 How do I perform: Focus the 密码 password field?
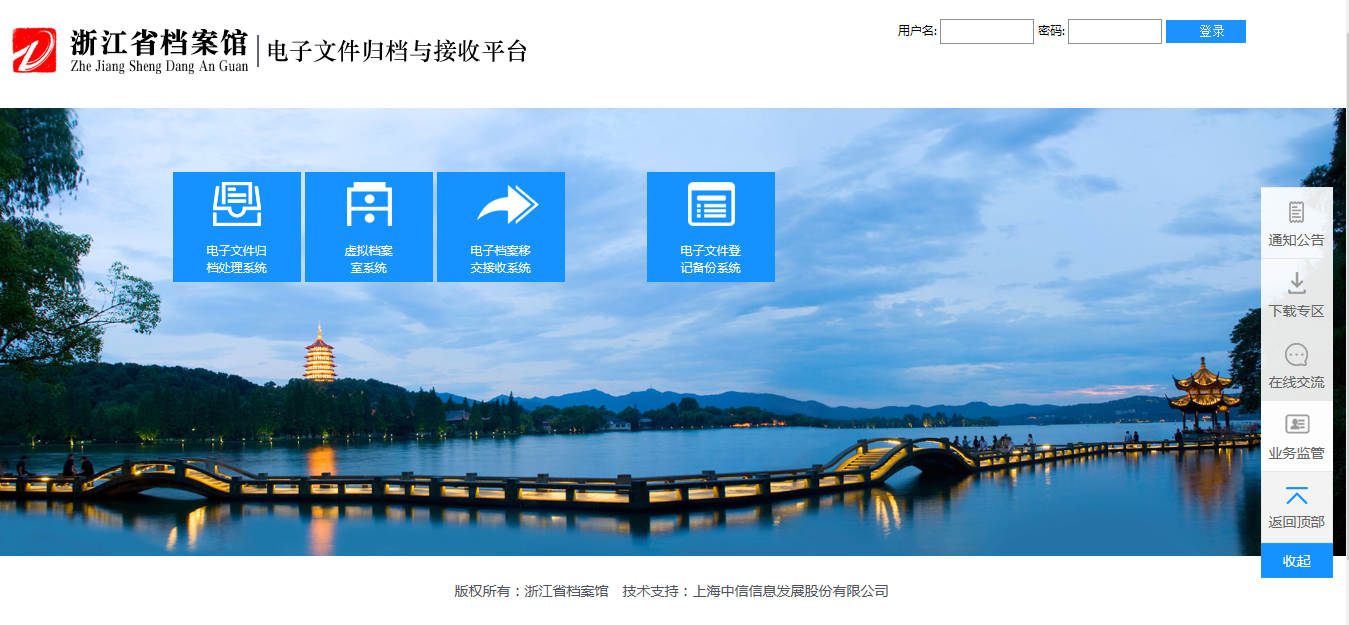point(1114,32)
